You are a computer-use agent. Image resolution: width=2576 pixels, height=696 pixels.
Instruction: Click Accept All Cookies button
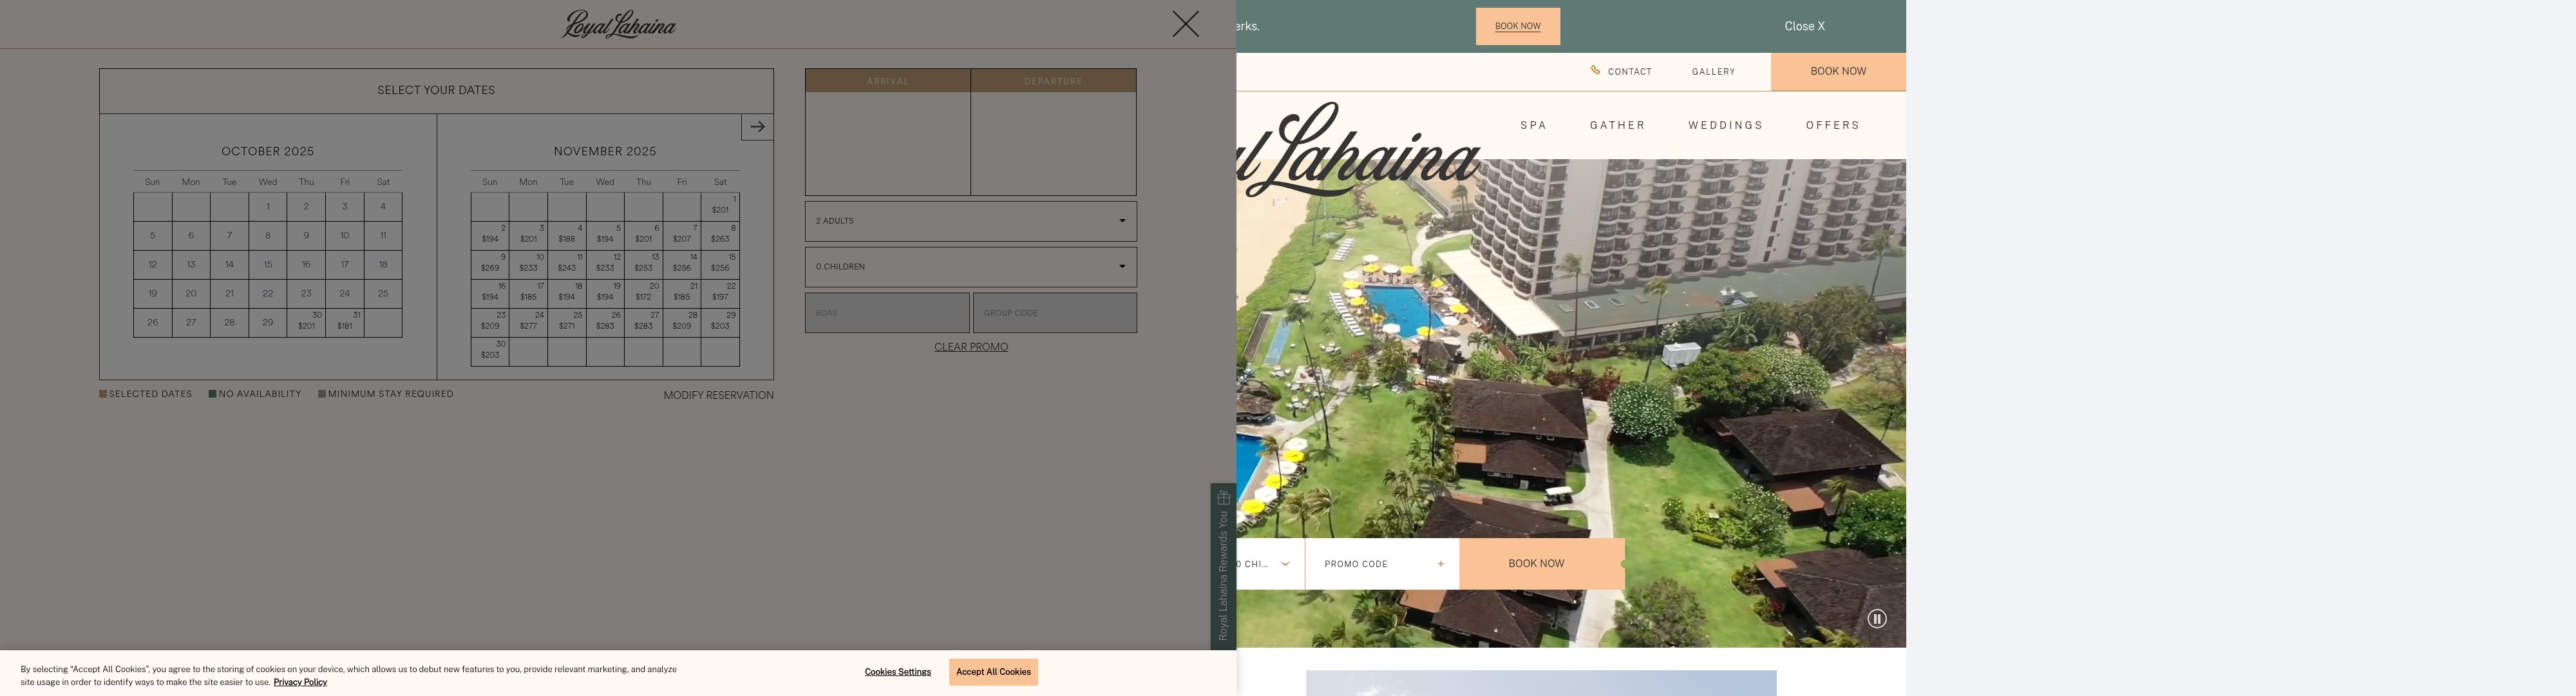pyautogui.click(x=993, y=672)
